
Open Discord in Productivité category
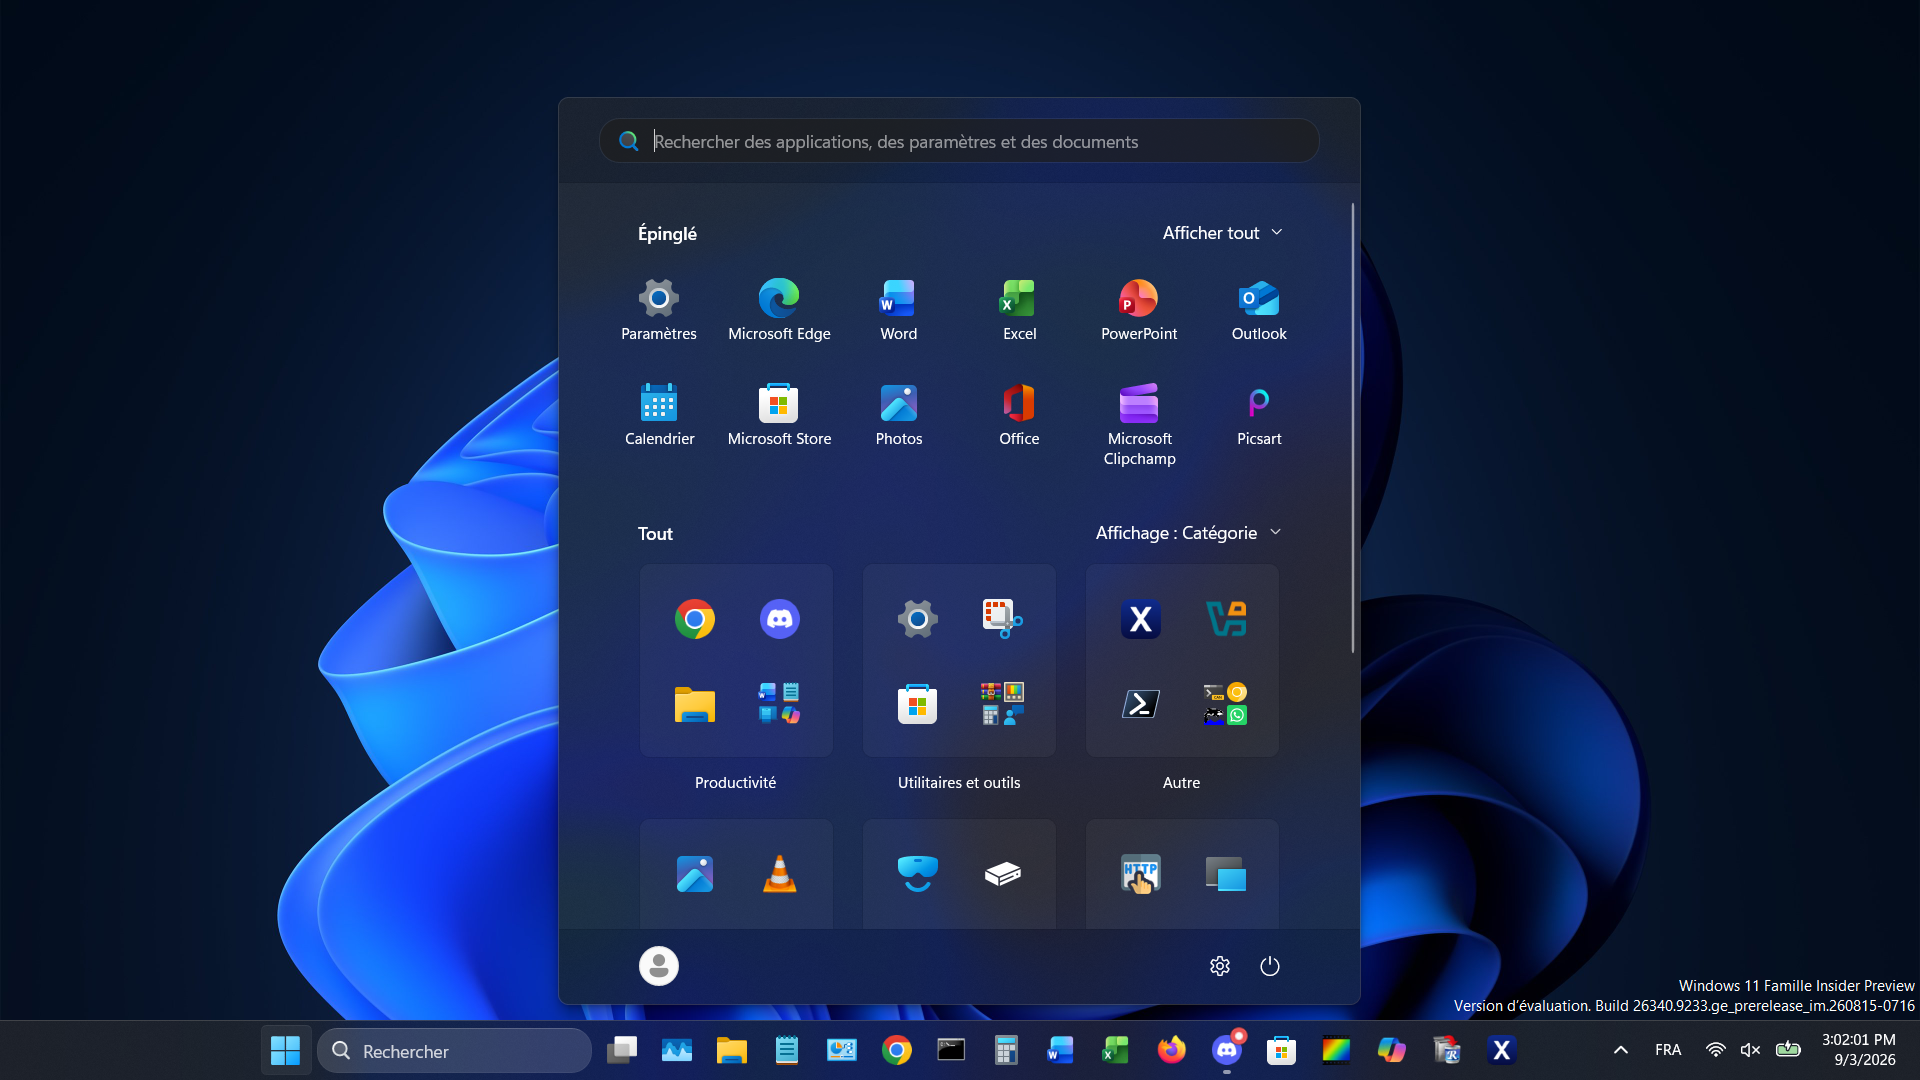[x=779, y=619]
